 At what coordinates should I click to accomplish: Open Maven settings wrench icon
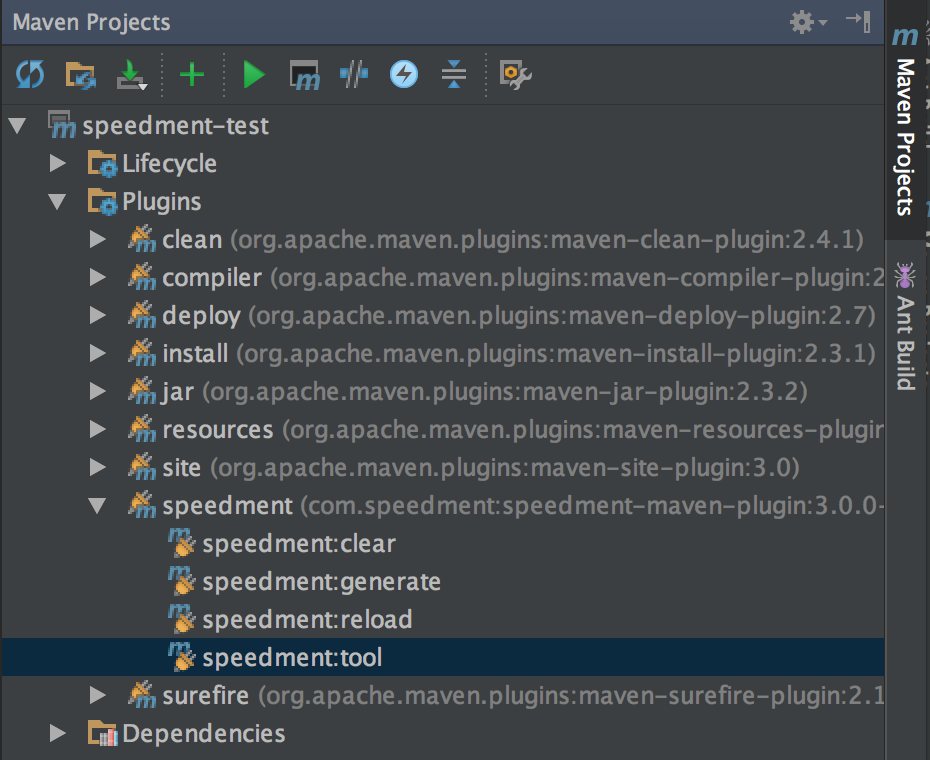point(515,75)
